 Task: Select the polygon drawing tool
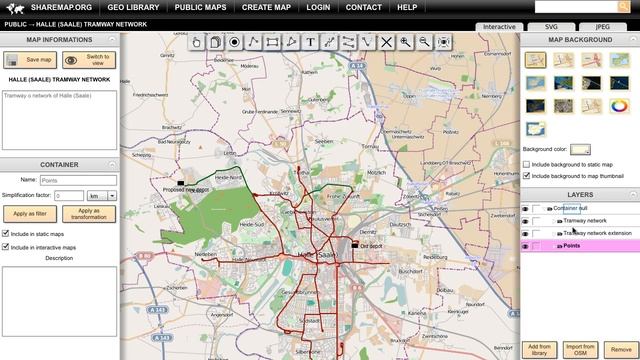(x=291, y=42)
